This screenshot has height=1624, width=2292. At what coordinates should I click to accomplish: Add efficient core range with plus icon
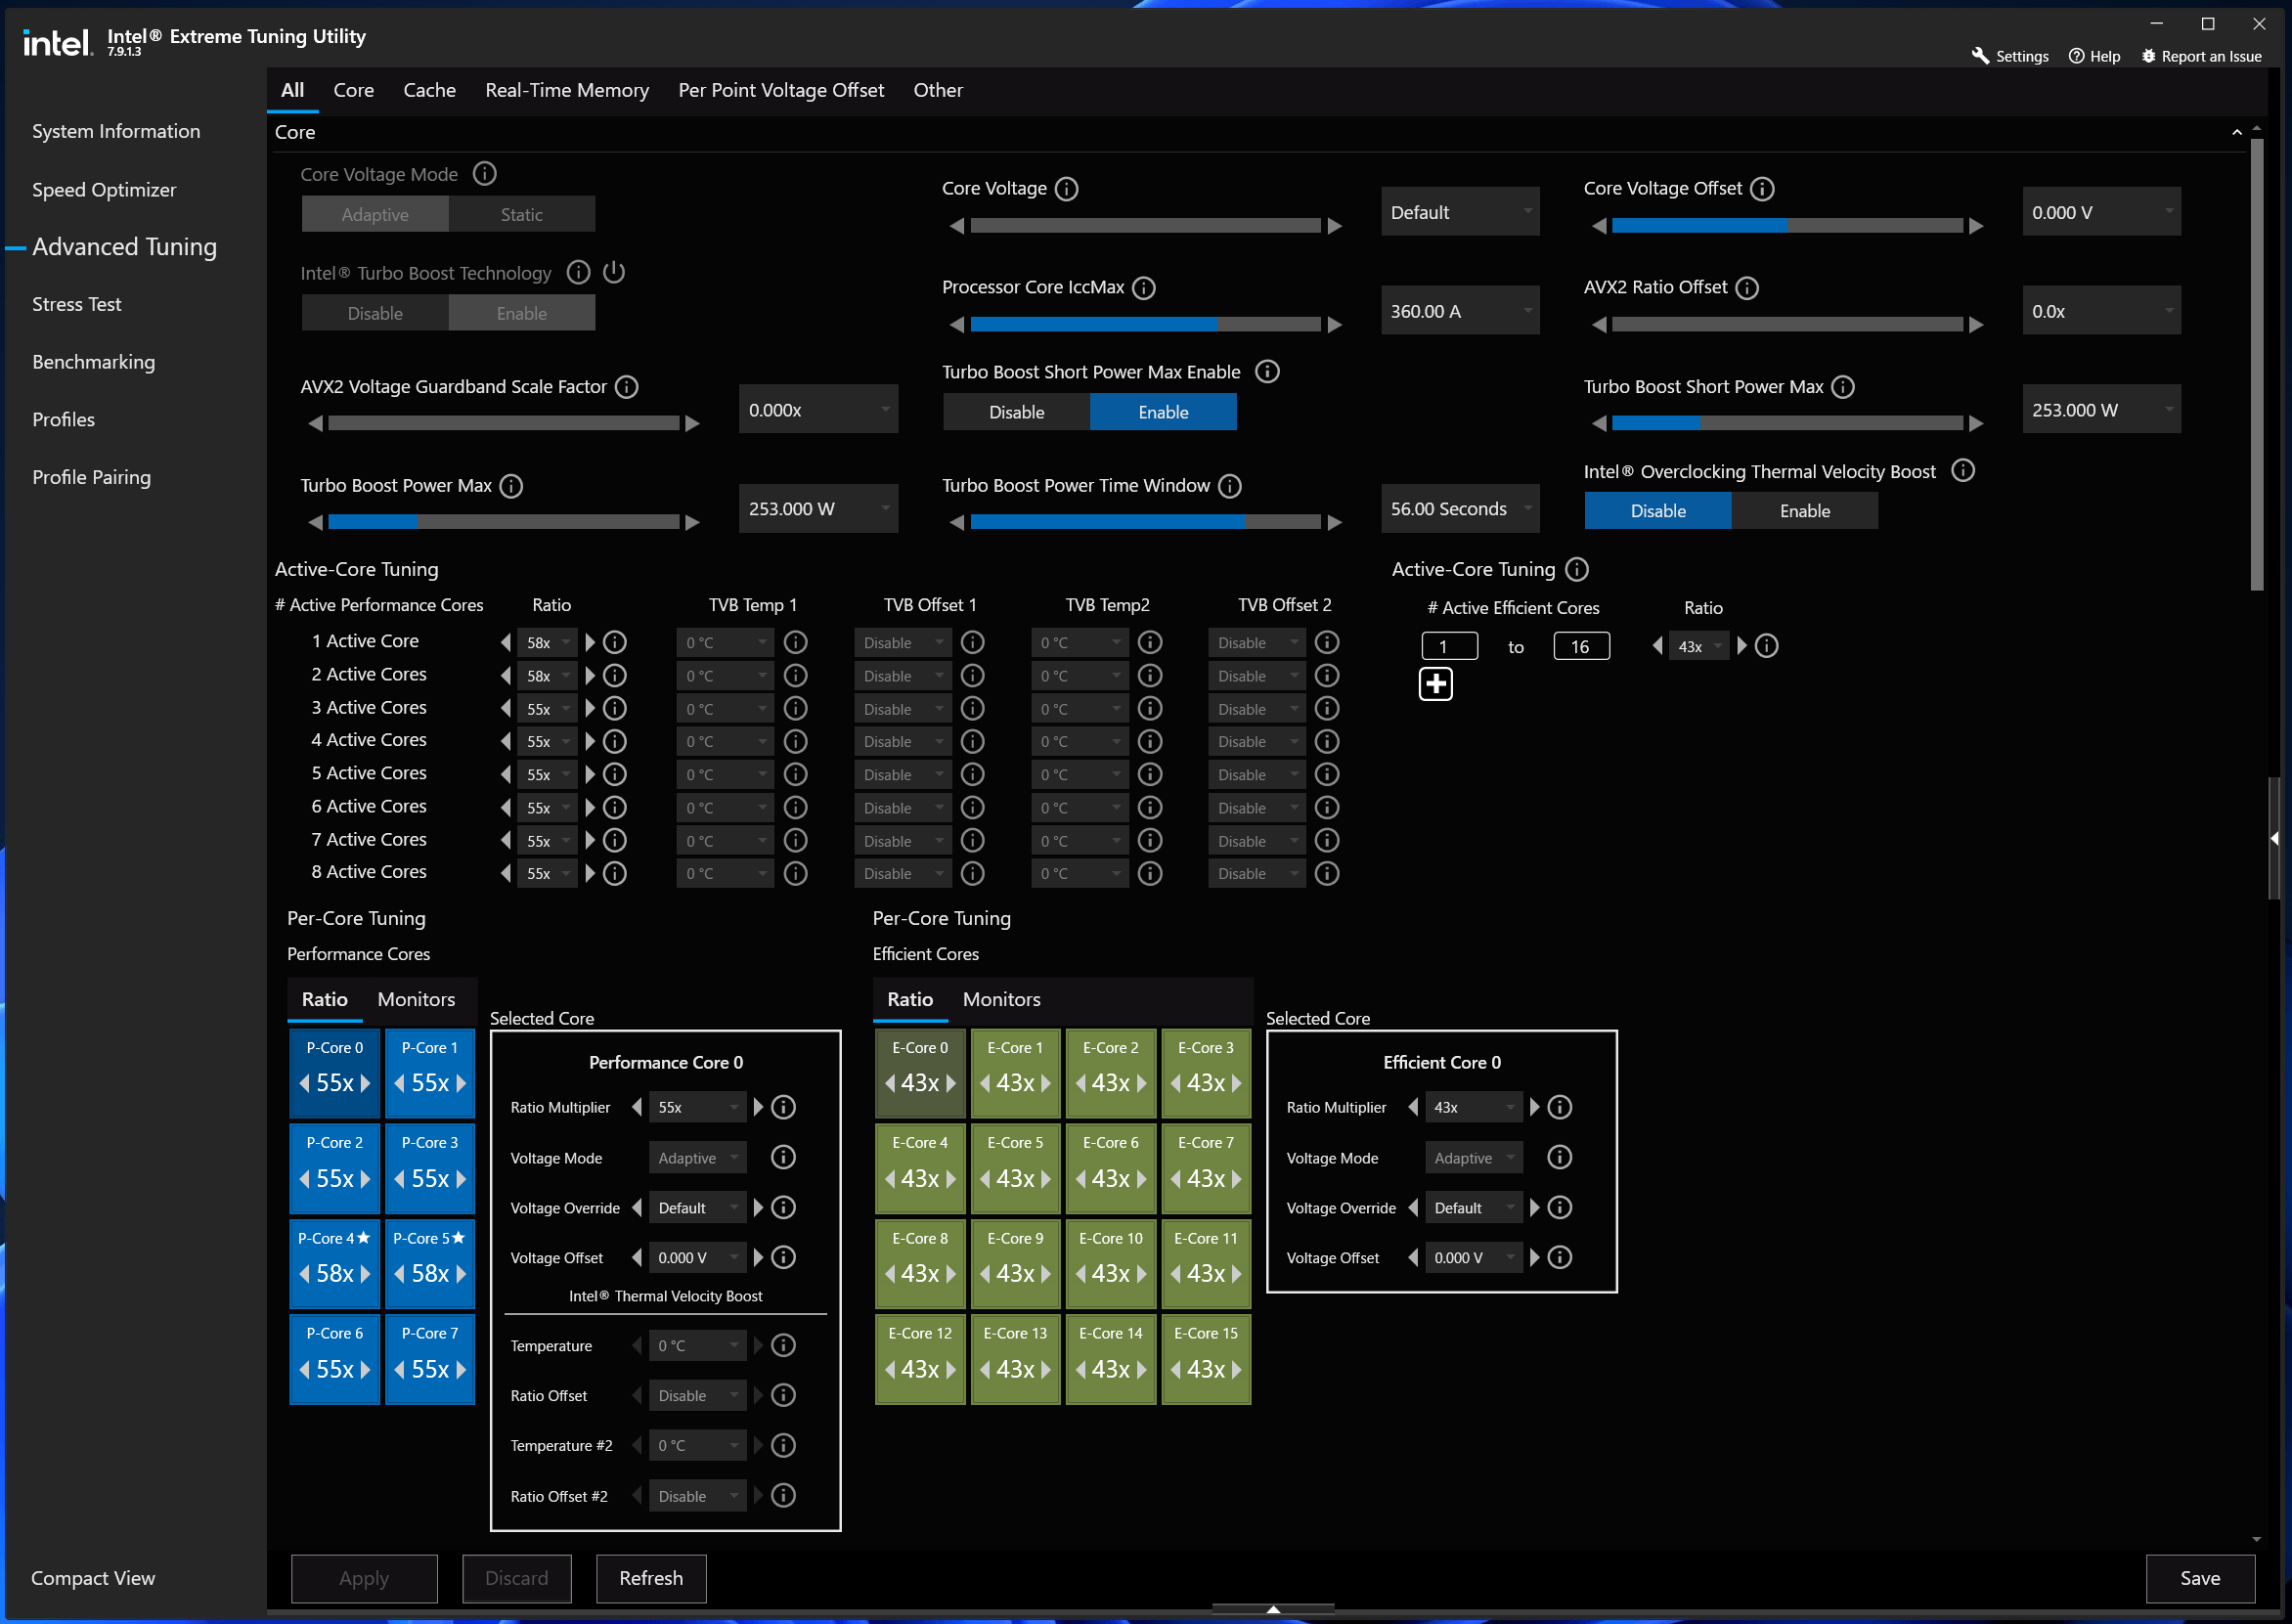[1436, 685]
